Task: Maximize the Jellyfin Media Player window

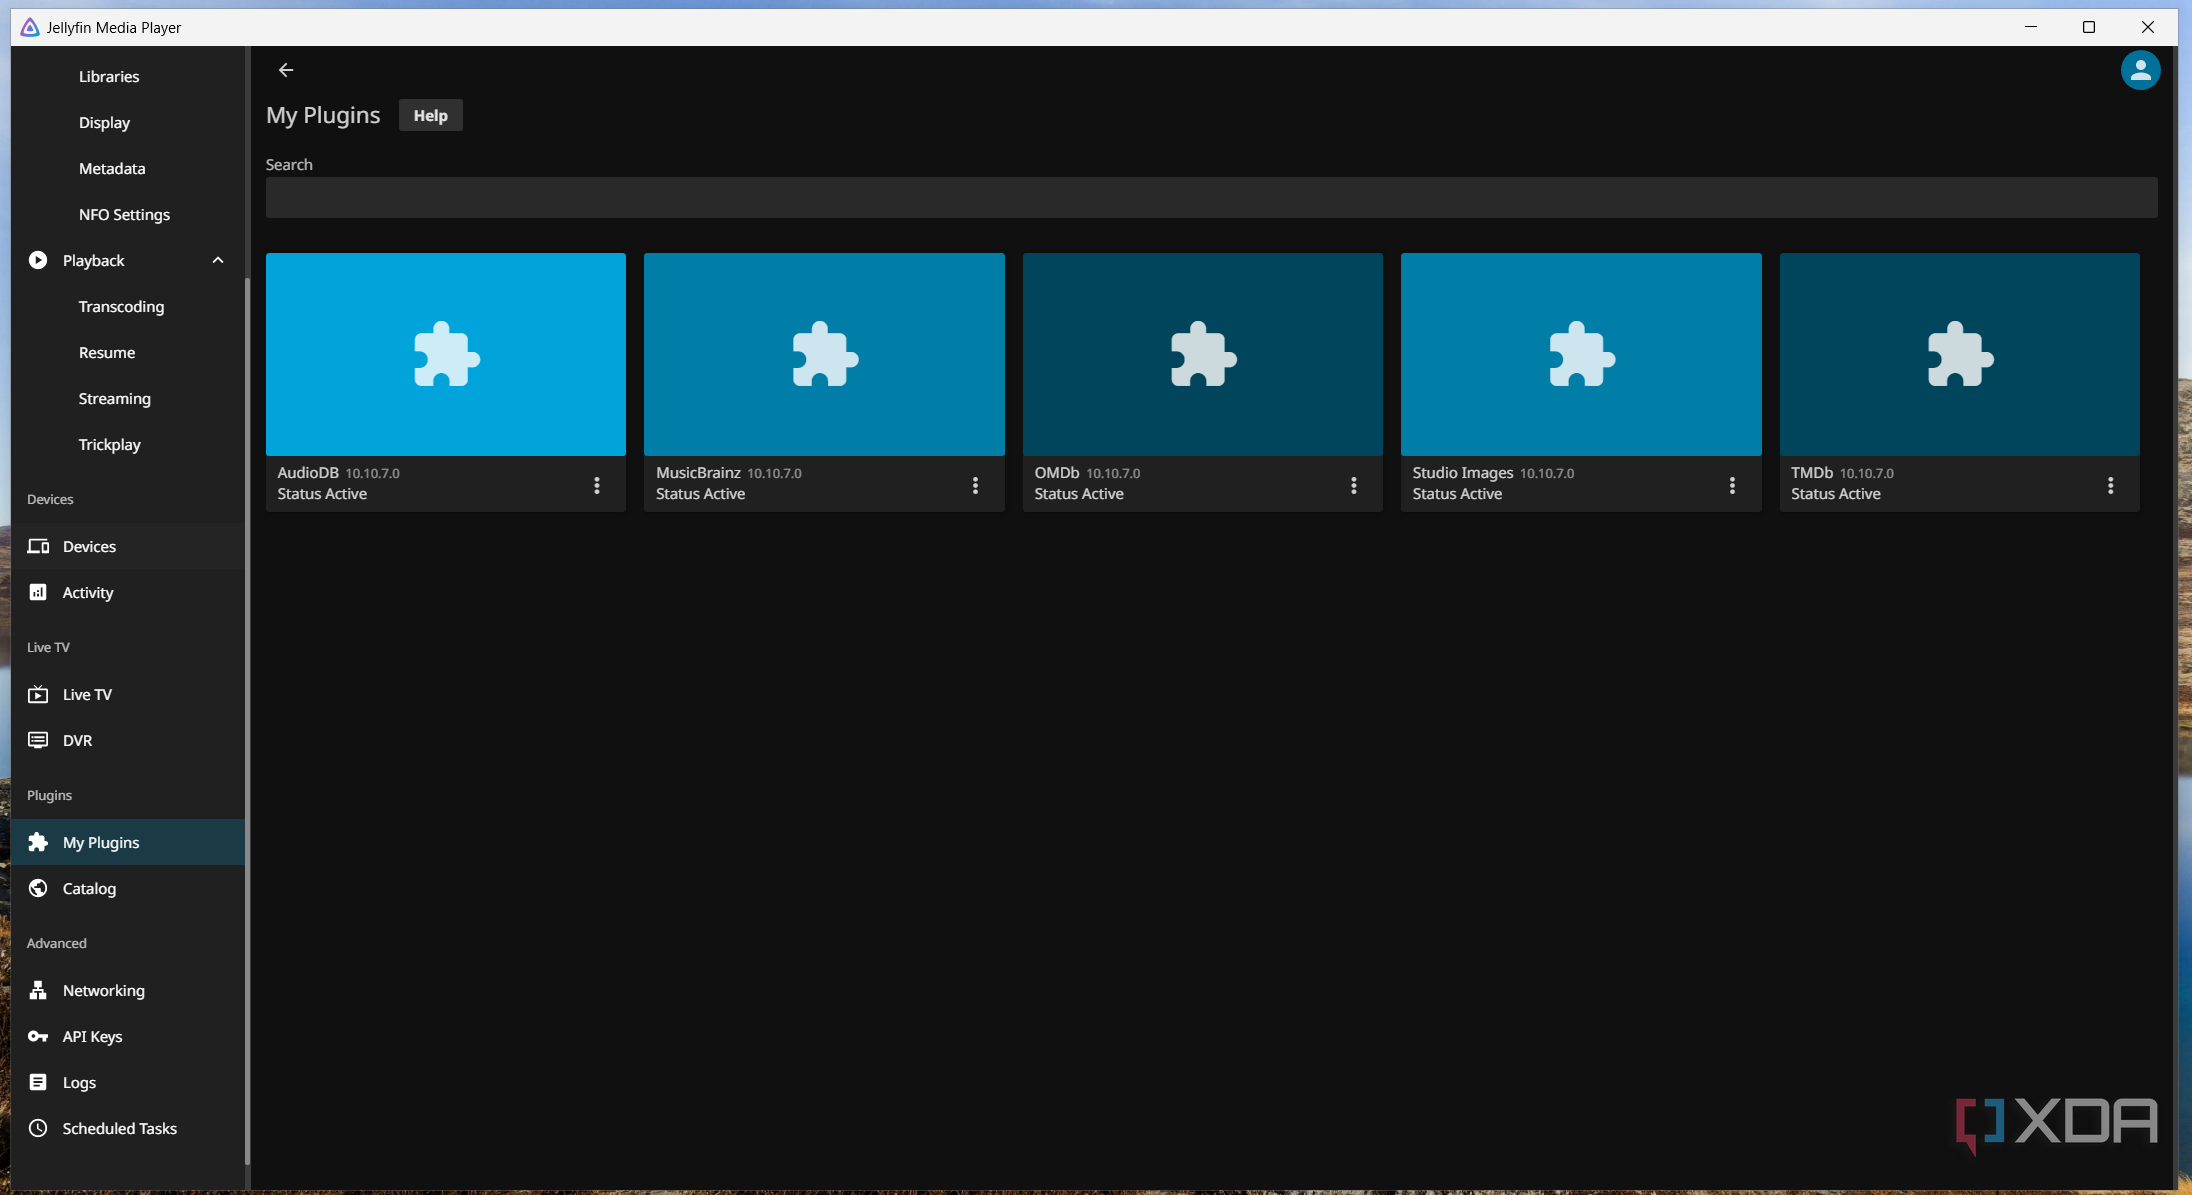Action: (2088, 27)
